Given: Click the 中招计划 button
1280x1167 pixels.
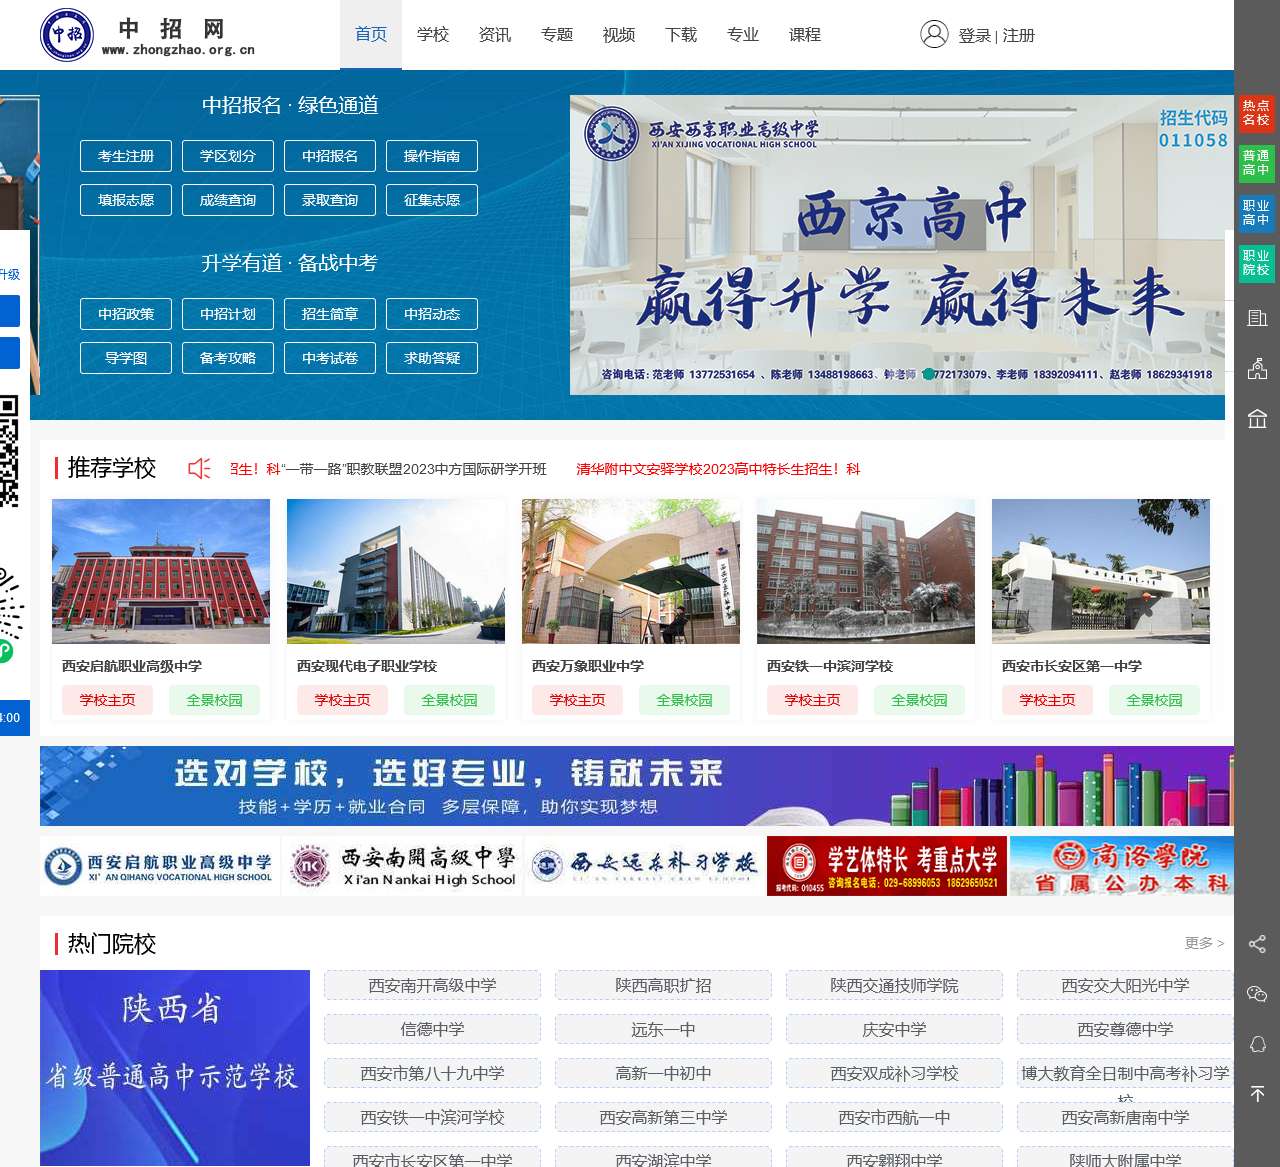Looking at the screenshot, I should (228, 314).
